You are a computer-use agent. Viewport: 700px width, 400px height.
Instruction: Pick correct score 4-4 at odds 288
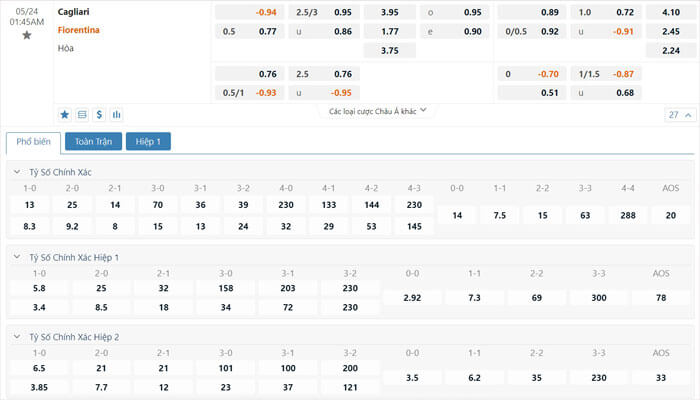[628, 216]
